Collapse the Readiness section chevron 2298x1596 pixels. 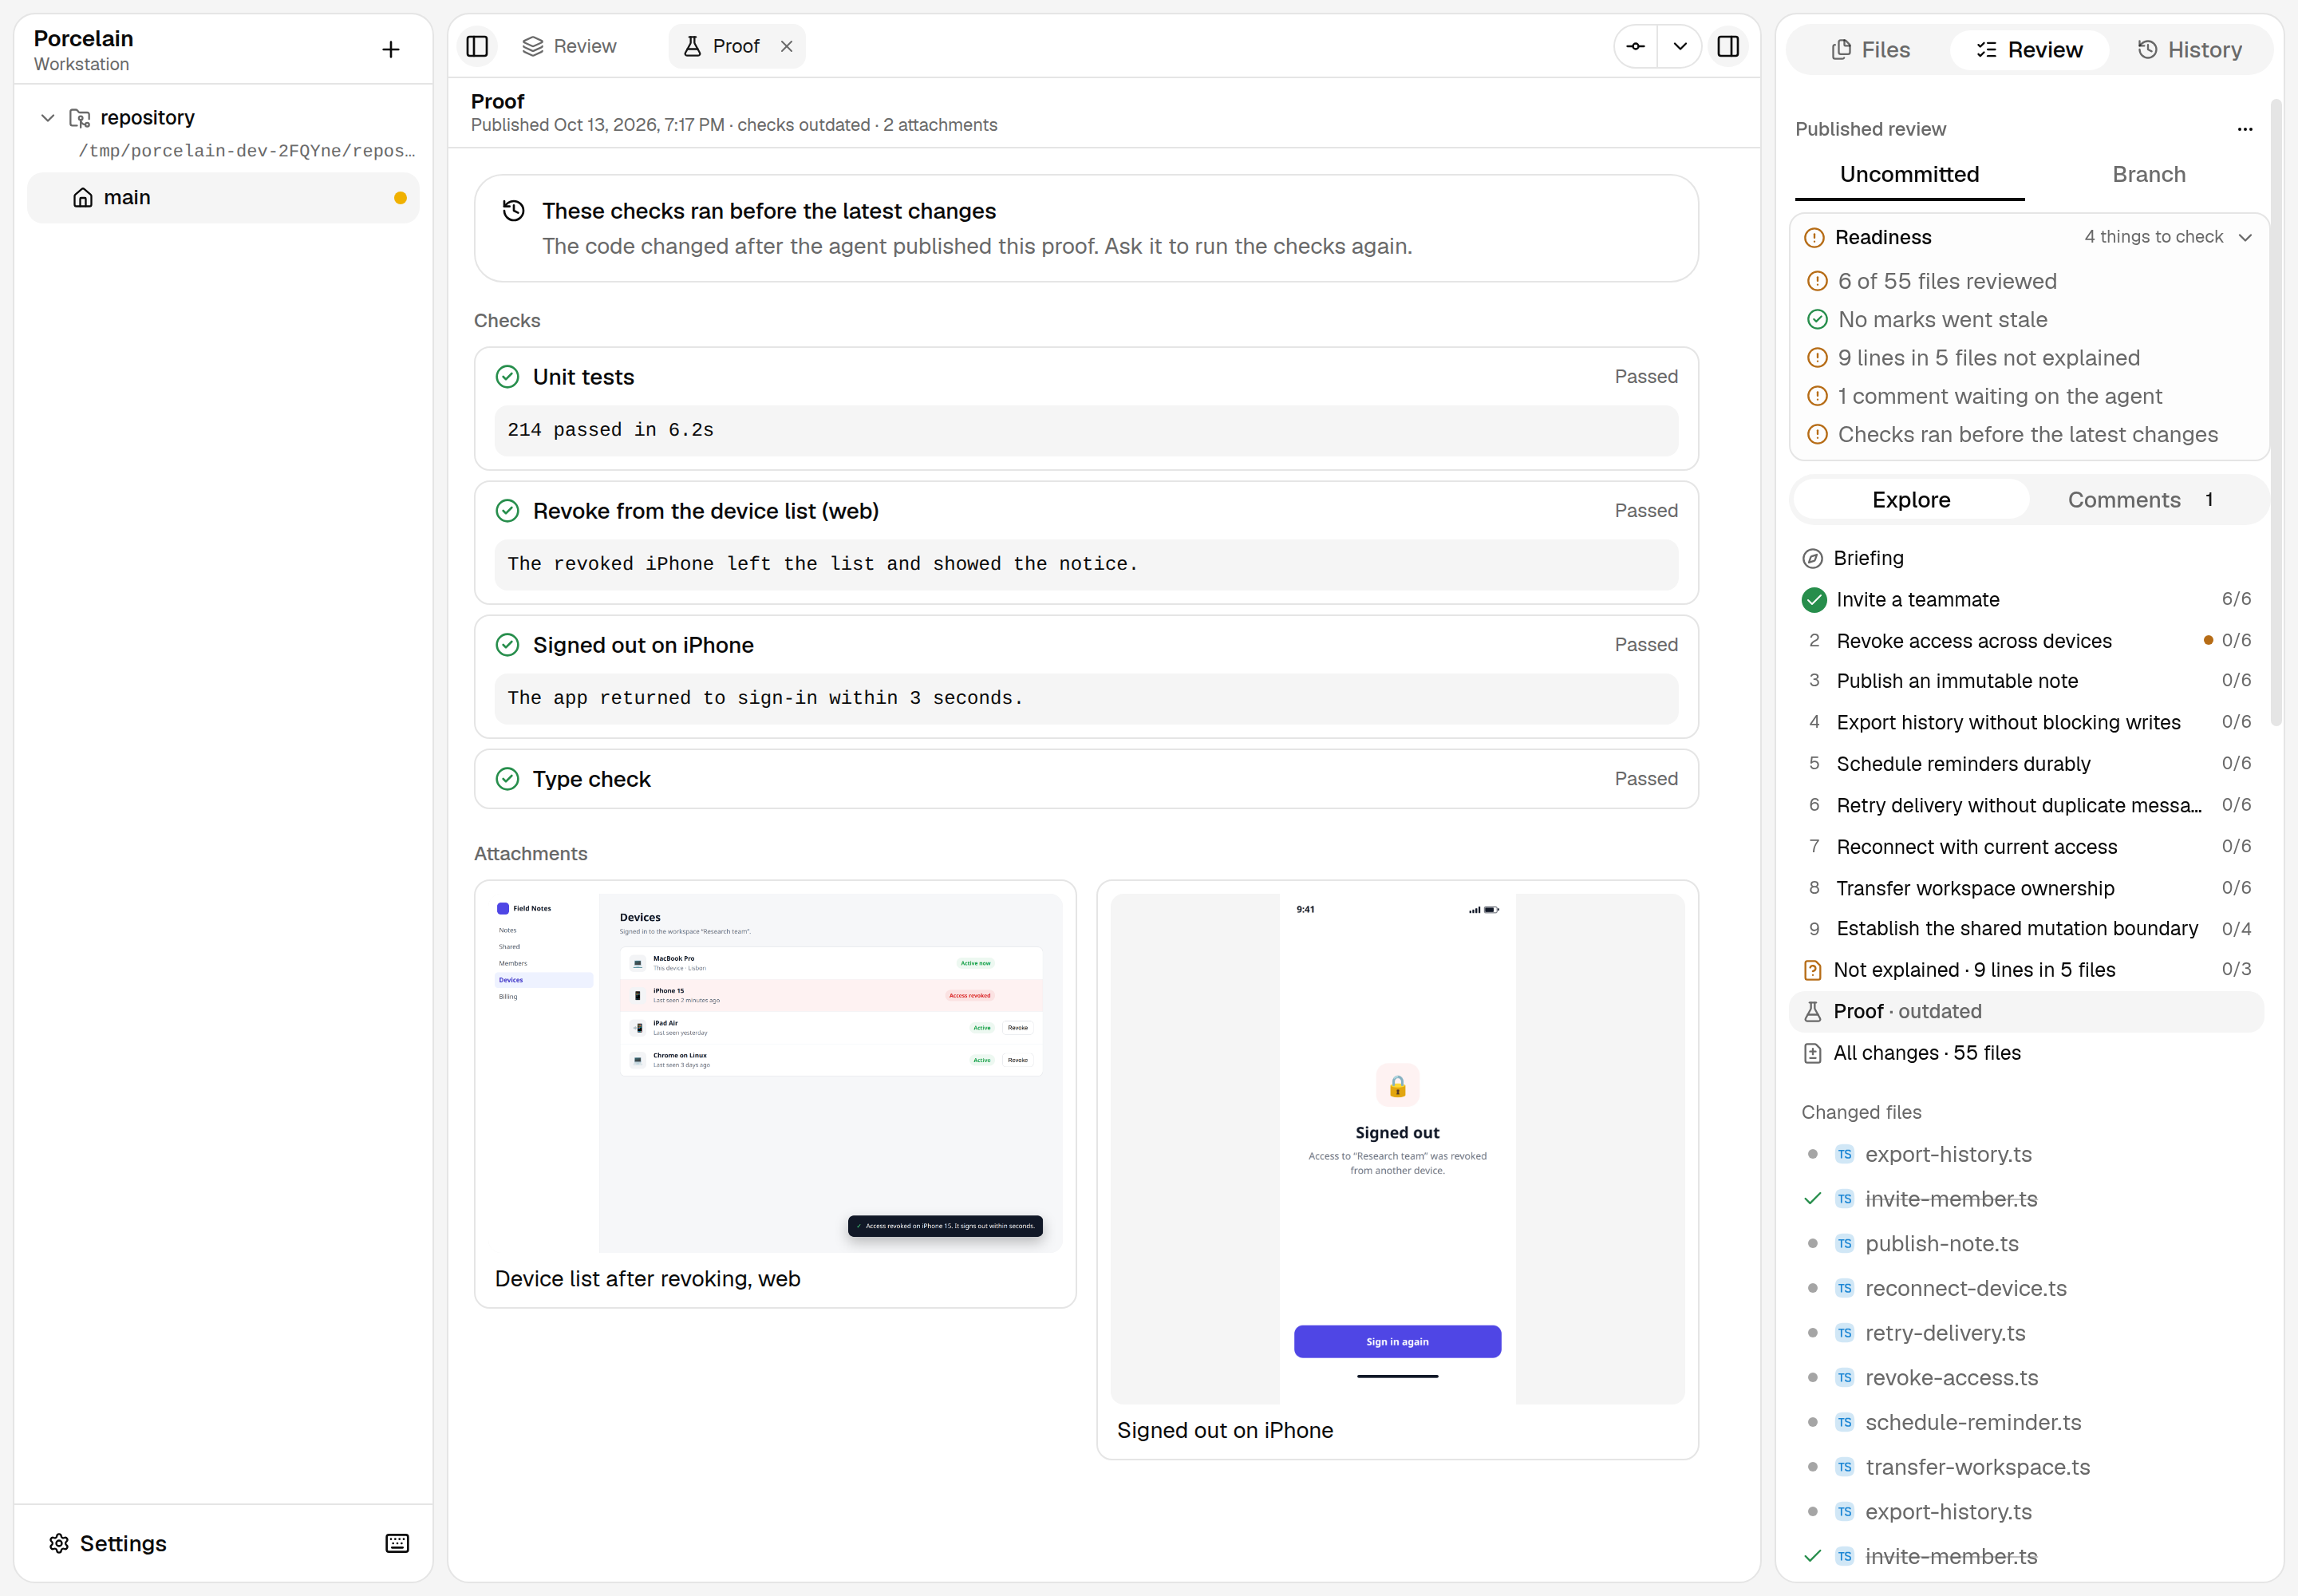click(x=2245, y=237)
